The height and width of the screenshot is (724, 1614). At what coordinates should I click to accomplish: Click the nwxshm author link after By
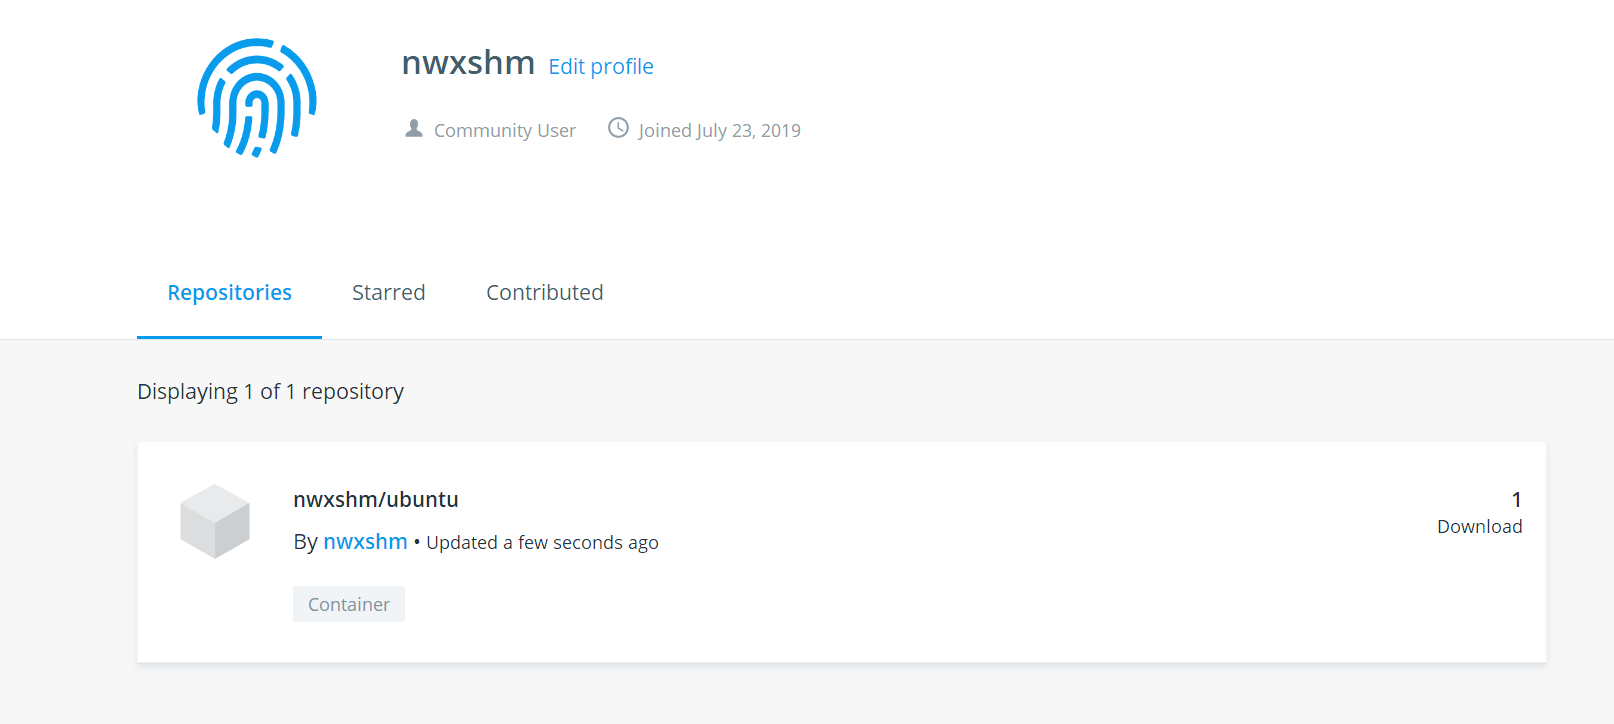click(365, 542)
